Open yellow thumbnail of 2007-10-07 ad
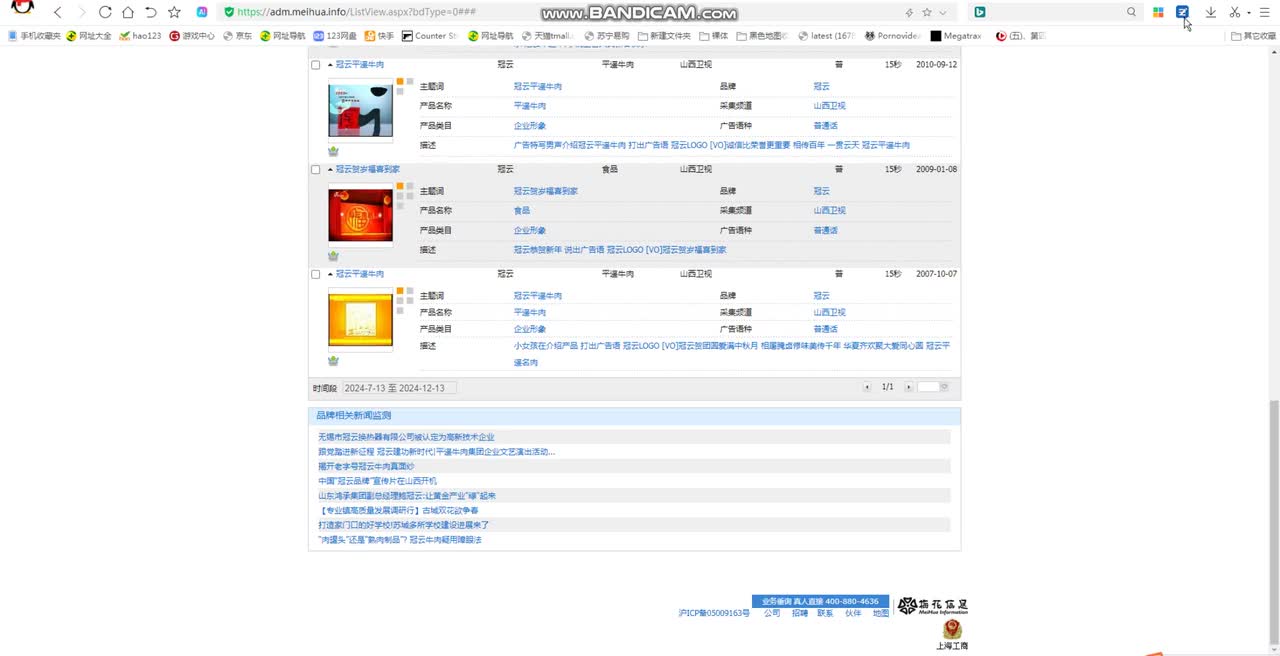The width and height of the screenshot is (1280, 656). coord(360,319)
